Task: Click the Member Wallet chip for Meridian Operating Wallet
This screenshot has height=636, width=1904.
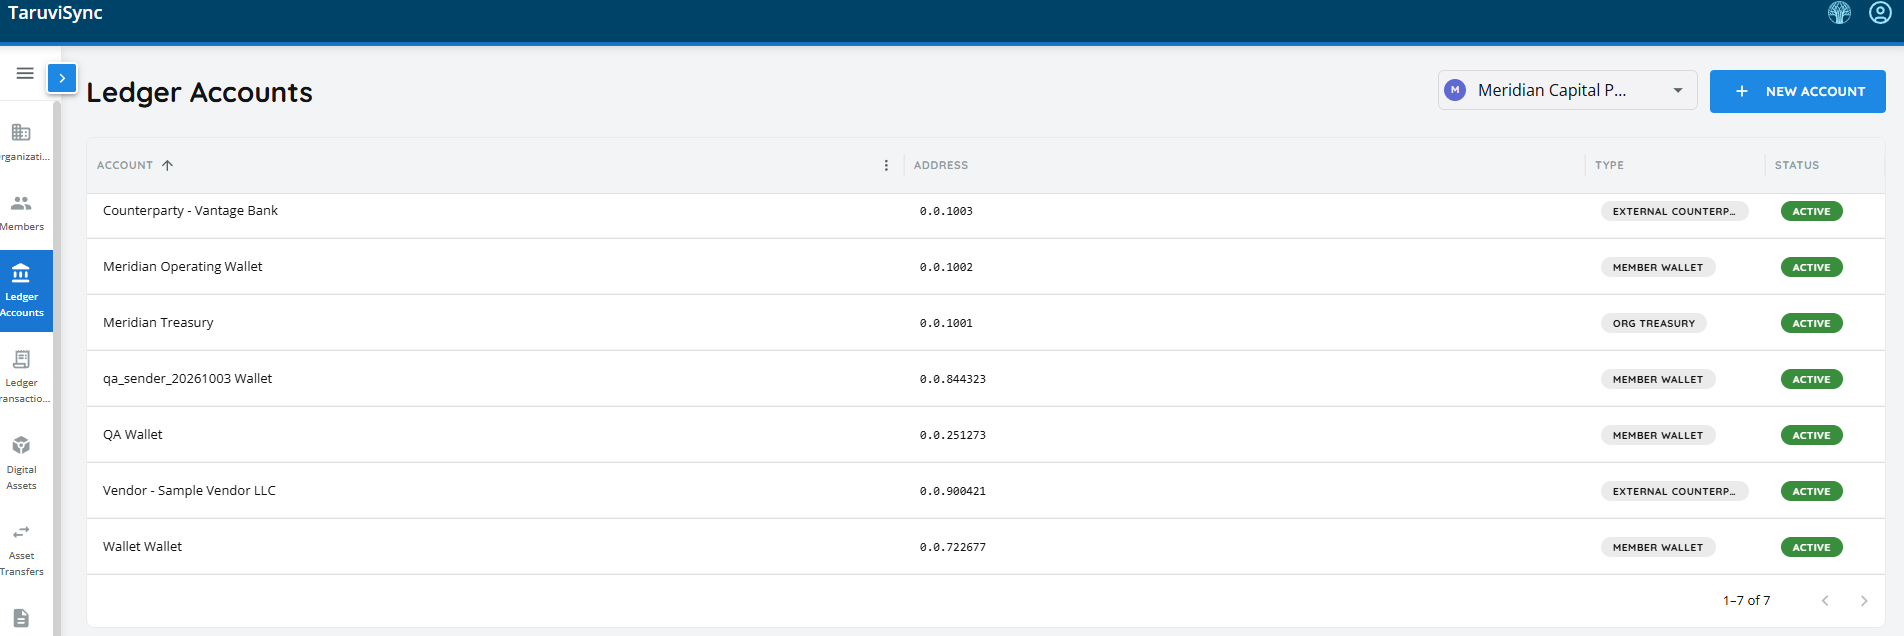Action: tap(1658, 267)
